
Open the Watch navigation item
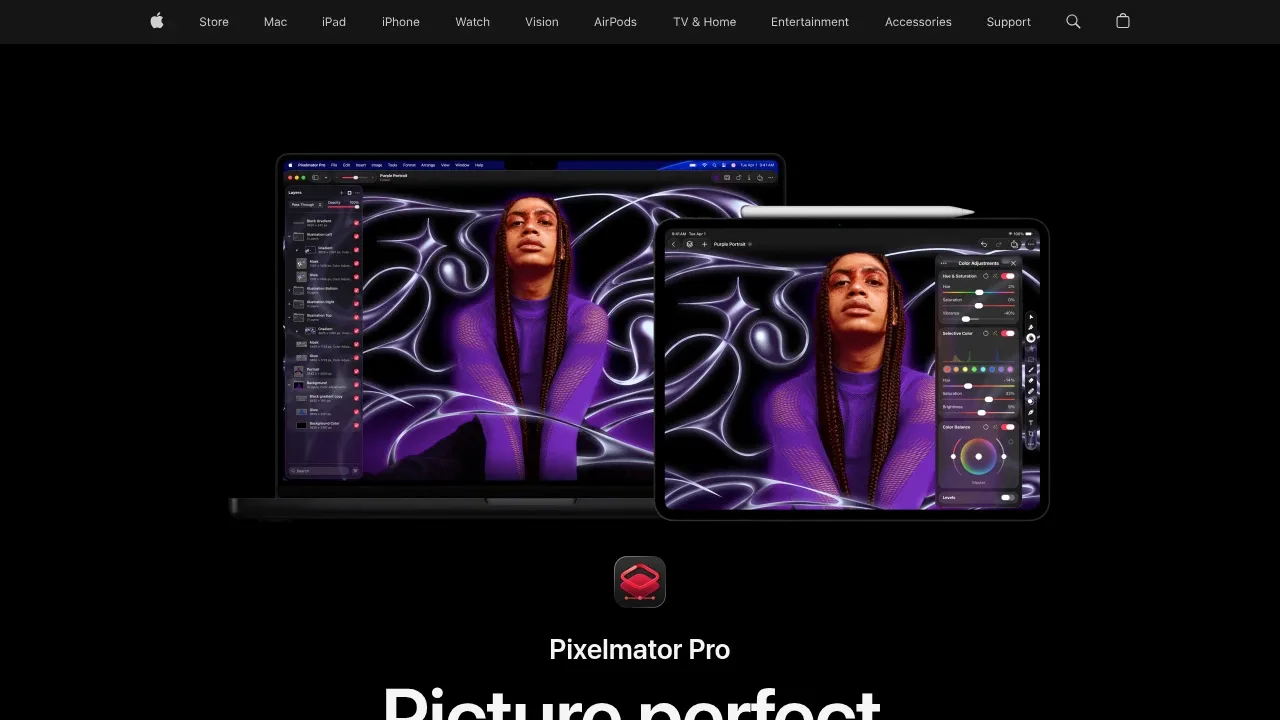473,22
